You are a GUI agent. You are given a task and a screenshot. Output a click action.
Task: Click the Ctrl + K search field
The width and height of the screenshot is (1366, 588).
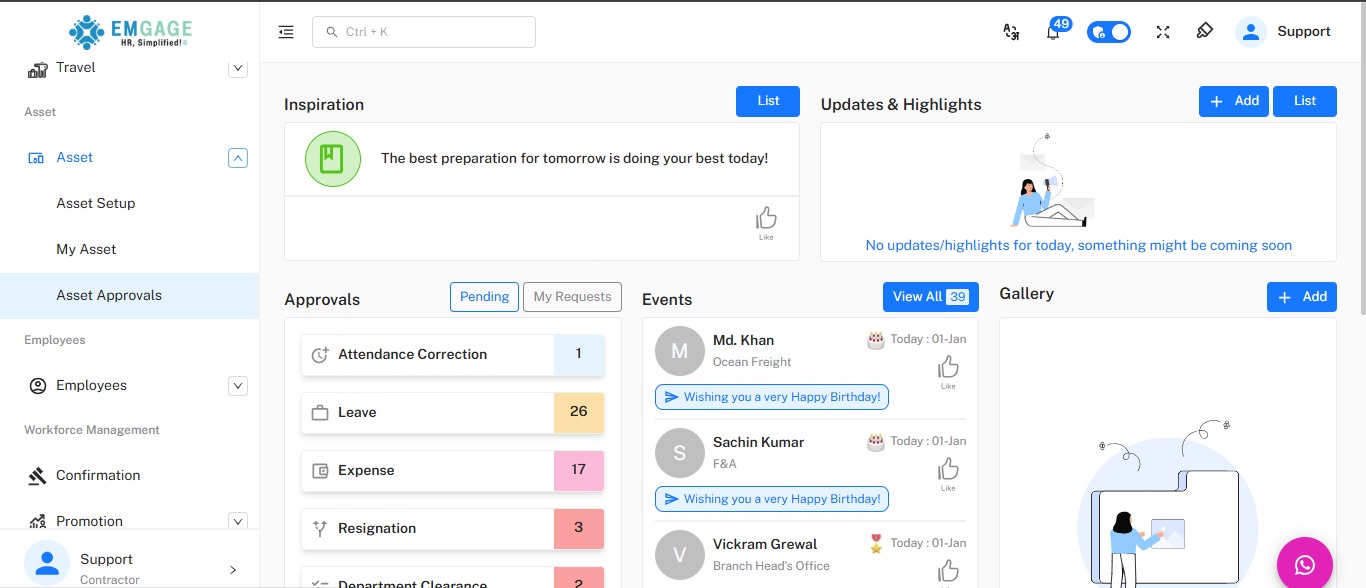click(x=424, y=31)
